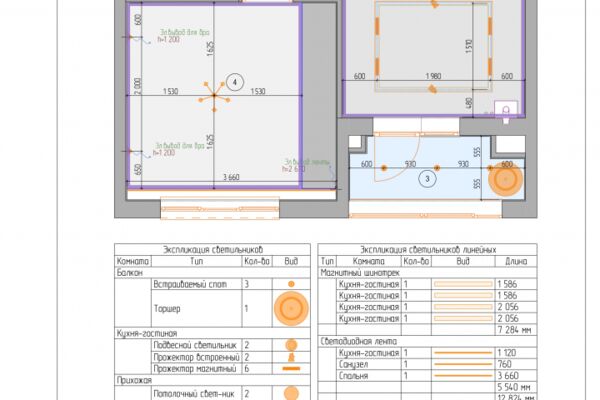
Task: Click the Балкон section row
Action: point(212,273)
